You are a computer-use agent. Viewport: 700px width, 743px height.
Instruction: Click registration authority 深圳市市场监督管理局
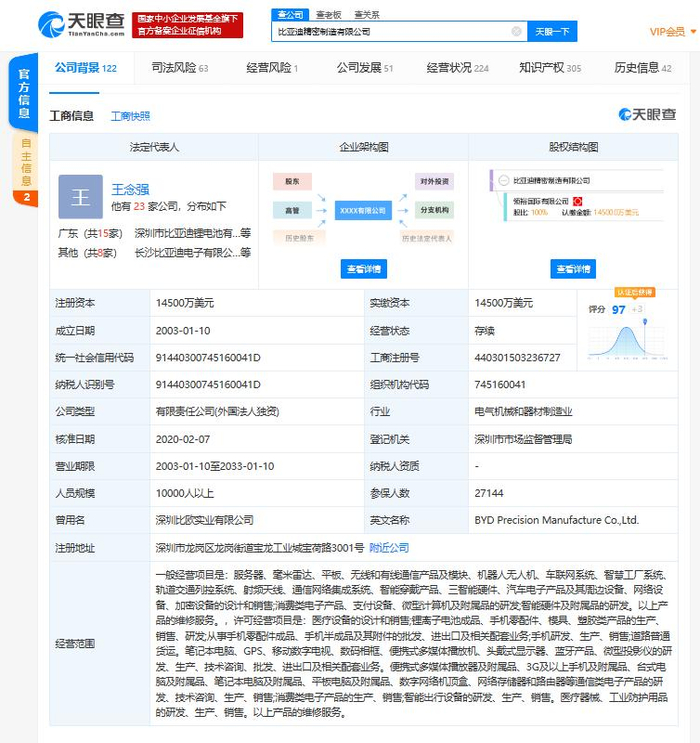[523, 439]
